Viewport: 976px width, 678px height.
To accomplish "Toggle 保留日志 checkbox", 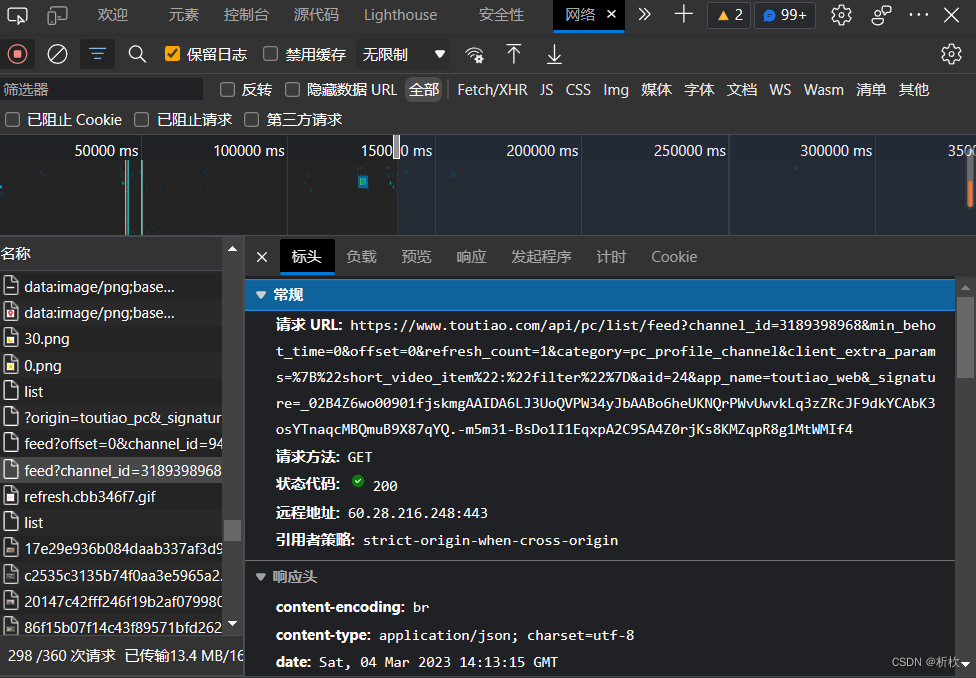I will 172,54.
